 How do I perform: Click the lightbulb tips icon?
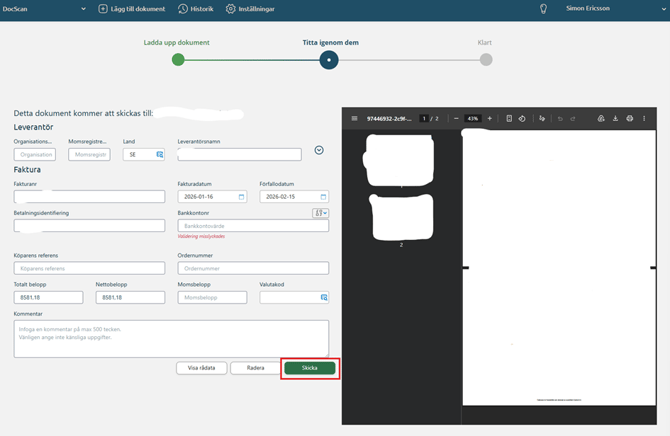click(543, 9)
